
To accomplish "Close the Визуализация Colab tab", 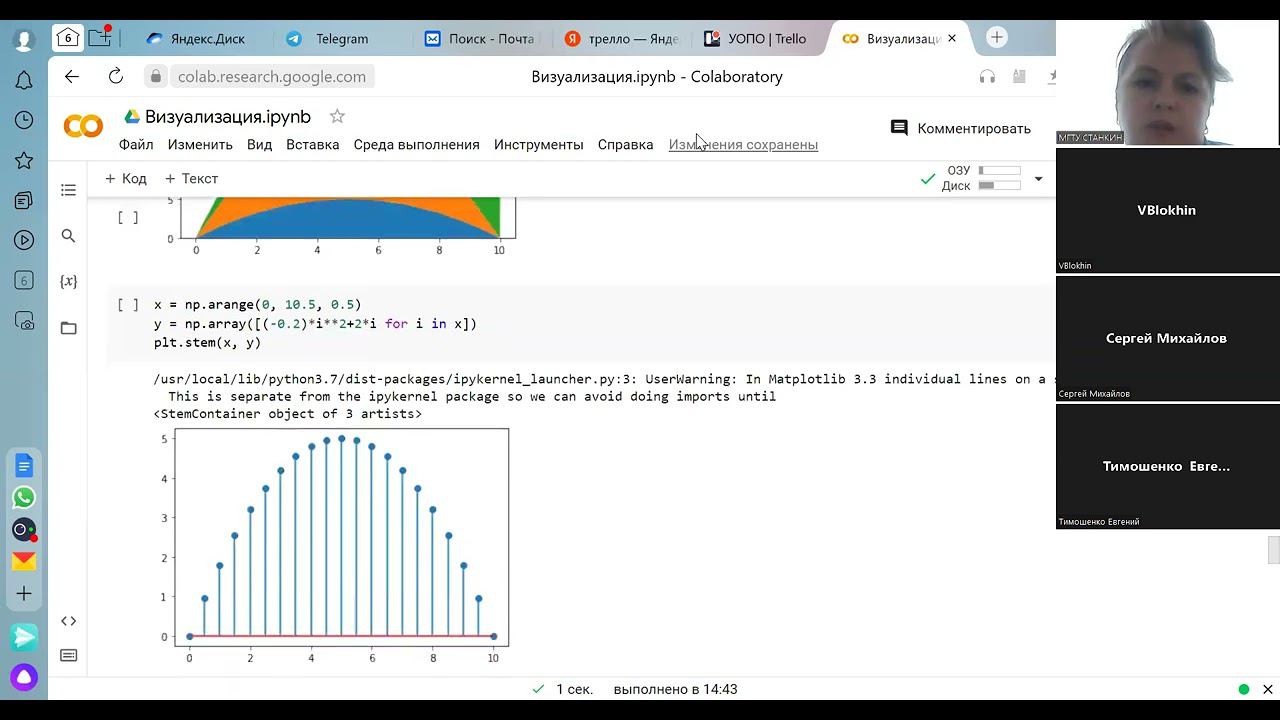I will pyautogui.click(x=952, y=38).
